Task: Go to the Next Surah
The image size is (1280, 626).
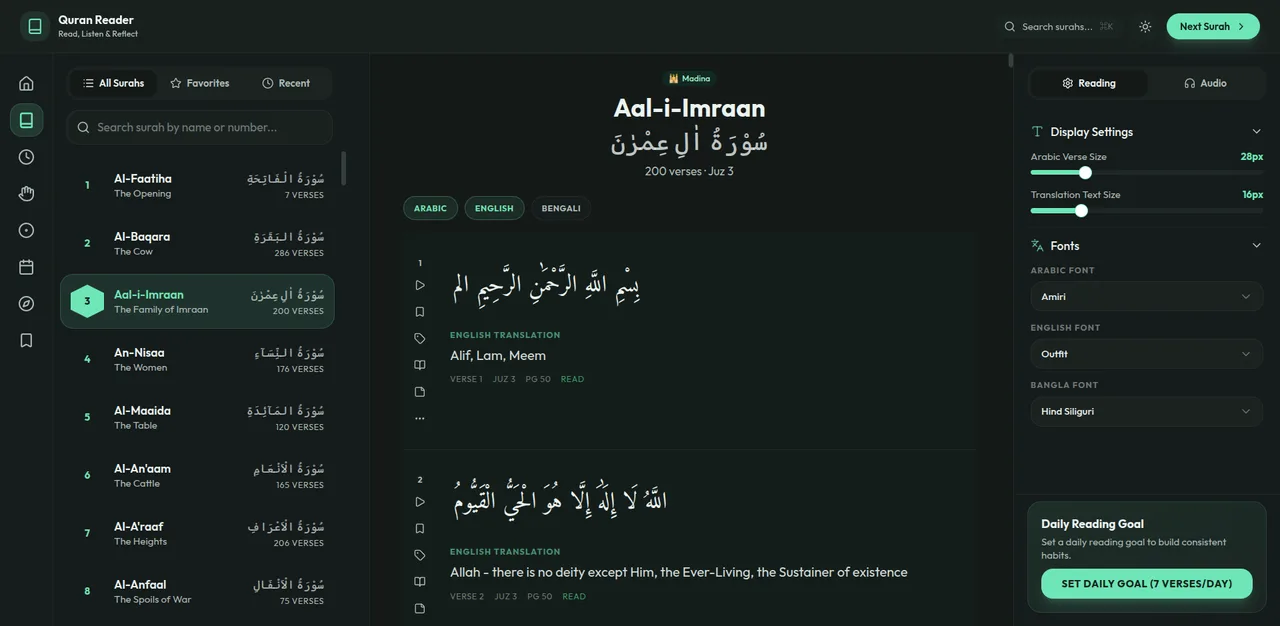Action: 1213,27
